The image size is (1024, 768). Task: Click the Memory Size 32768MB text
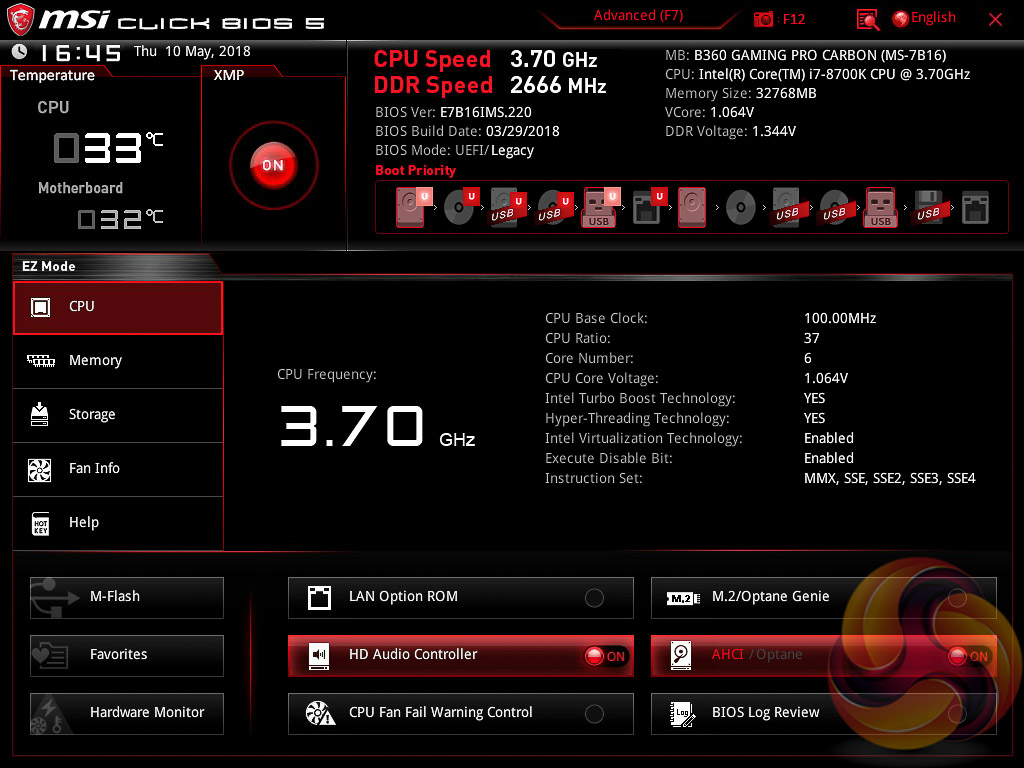coord(741,93)
